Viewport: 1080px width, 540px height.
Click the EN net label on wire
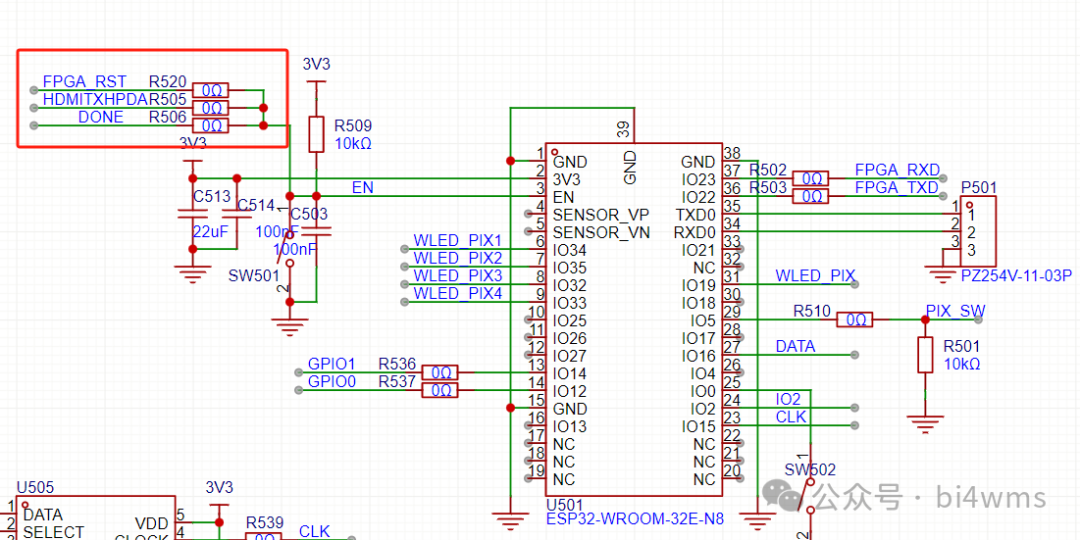[362, 187]
